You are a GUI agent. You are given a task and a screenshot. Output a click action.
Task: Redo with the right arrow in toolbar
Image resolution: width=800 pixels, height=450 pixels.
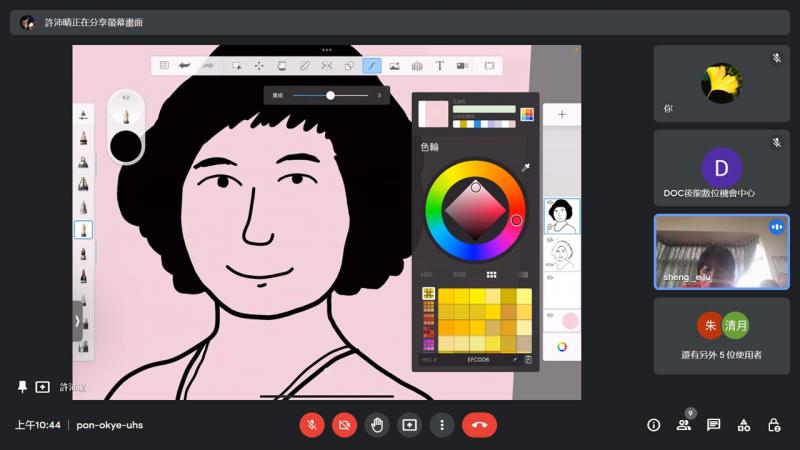(208, 65)
